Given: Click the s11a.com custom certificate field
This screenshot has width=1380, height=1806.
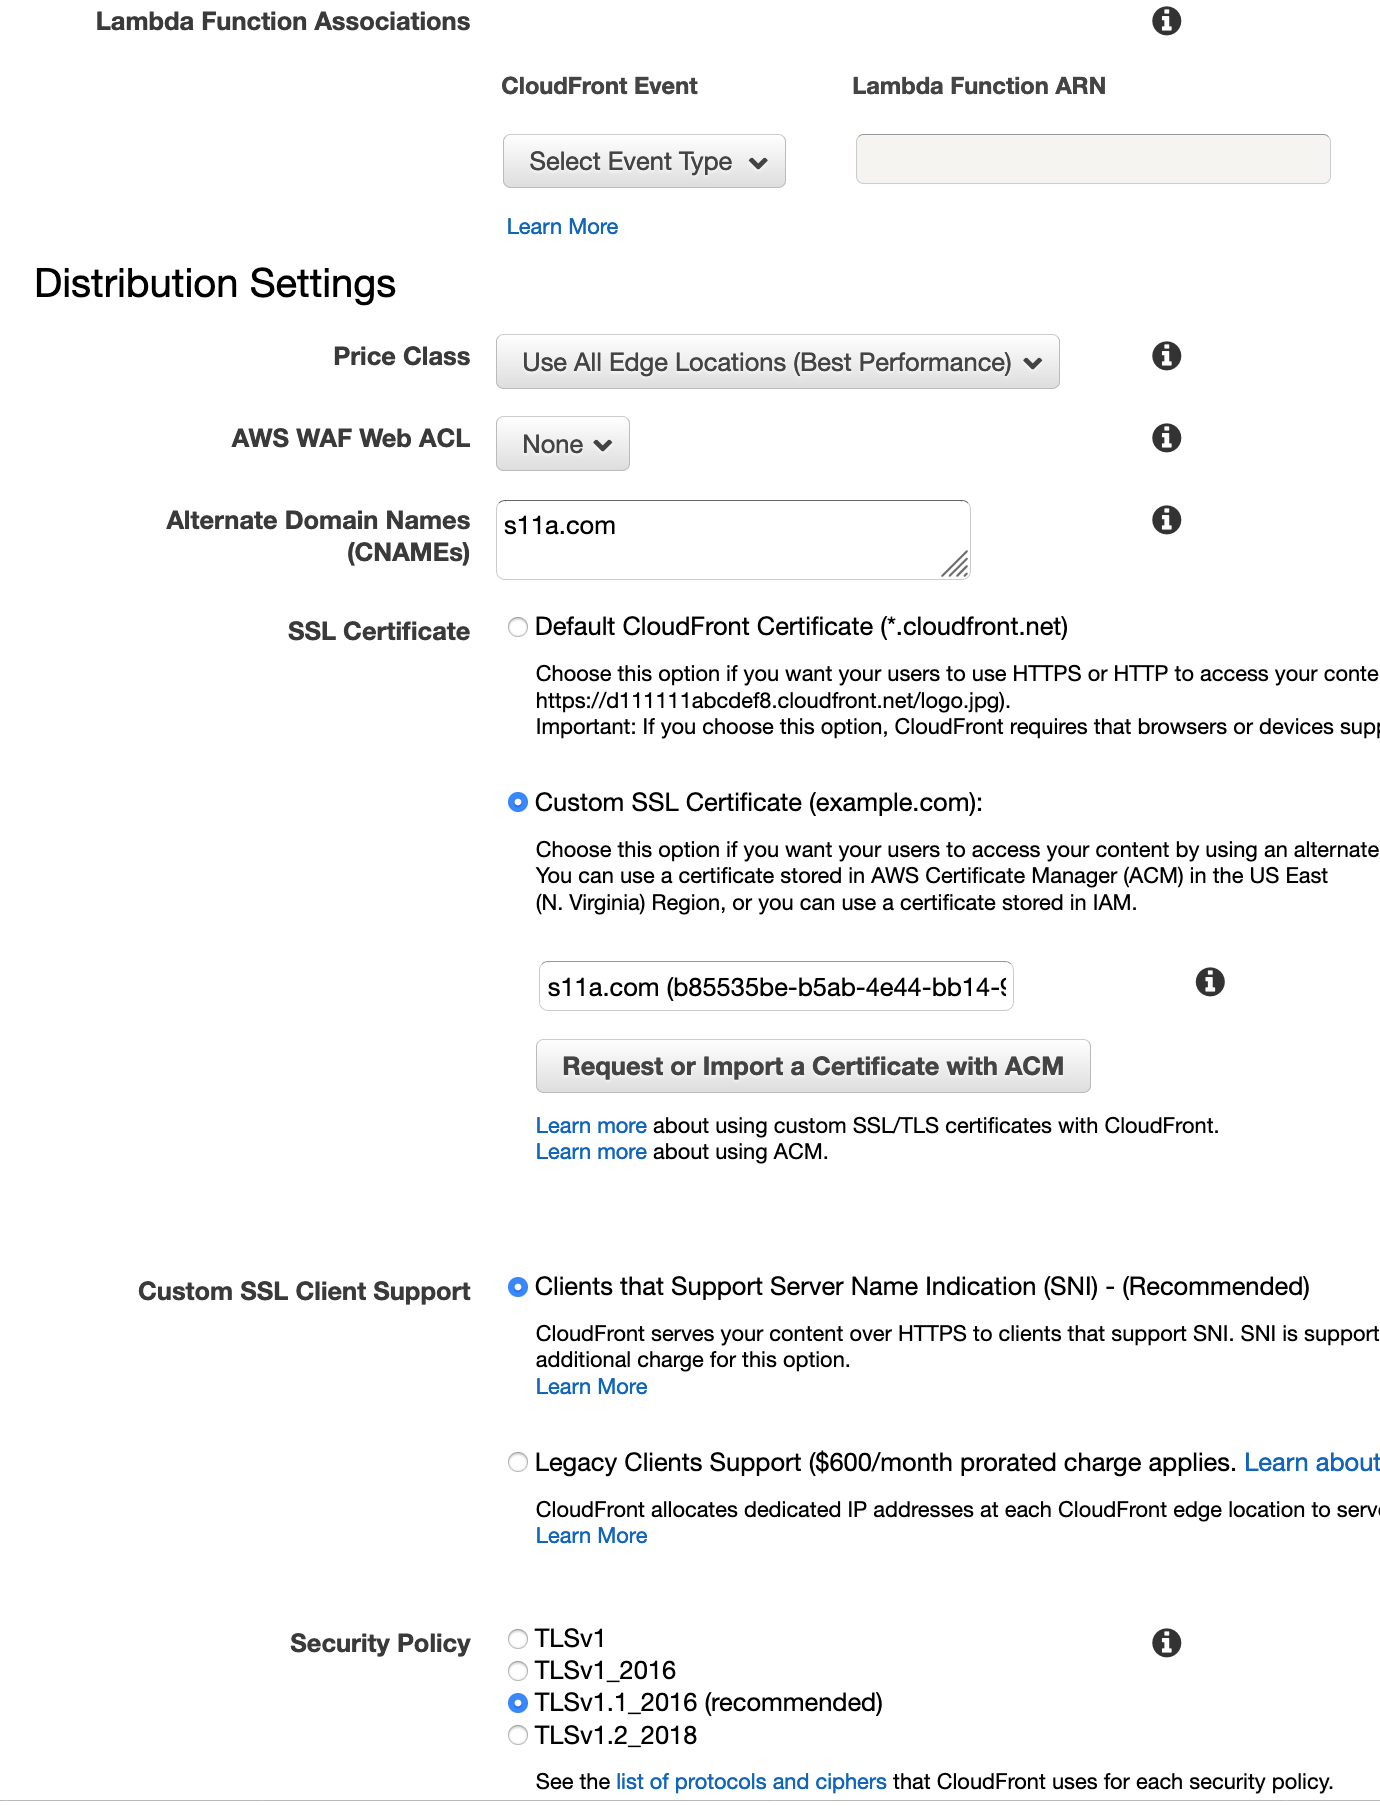Looking at the screenshot, I should tap(776, 987).
